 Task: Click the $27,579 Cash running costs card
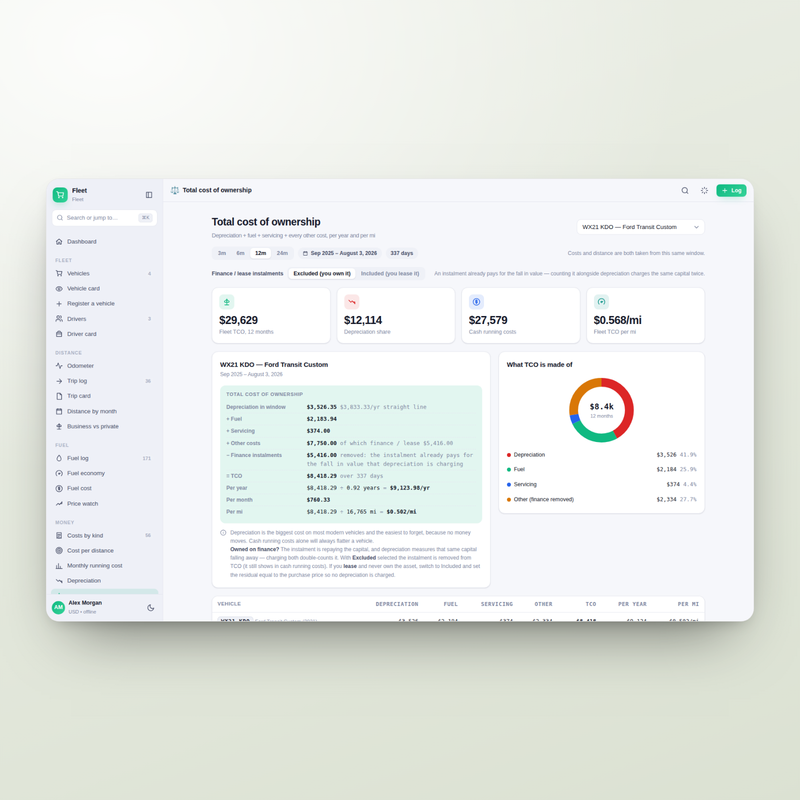521,315
